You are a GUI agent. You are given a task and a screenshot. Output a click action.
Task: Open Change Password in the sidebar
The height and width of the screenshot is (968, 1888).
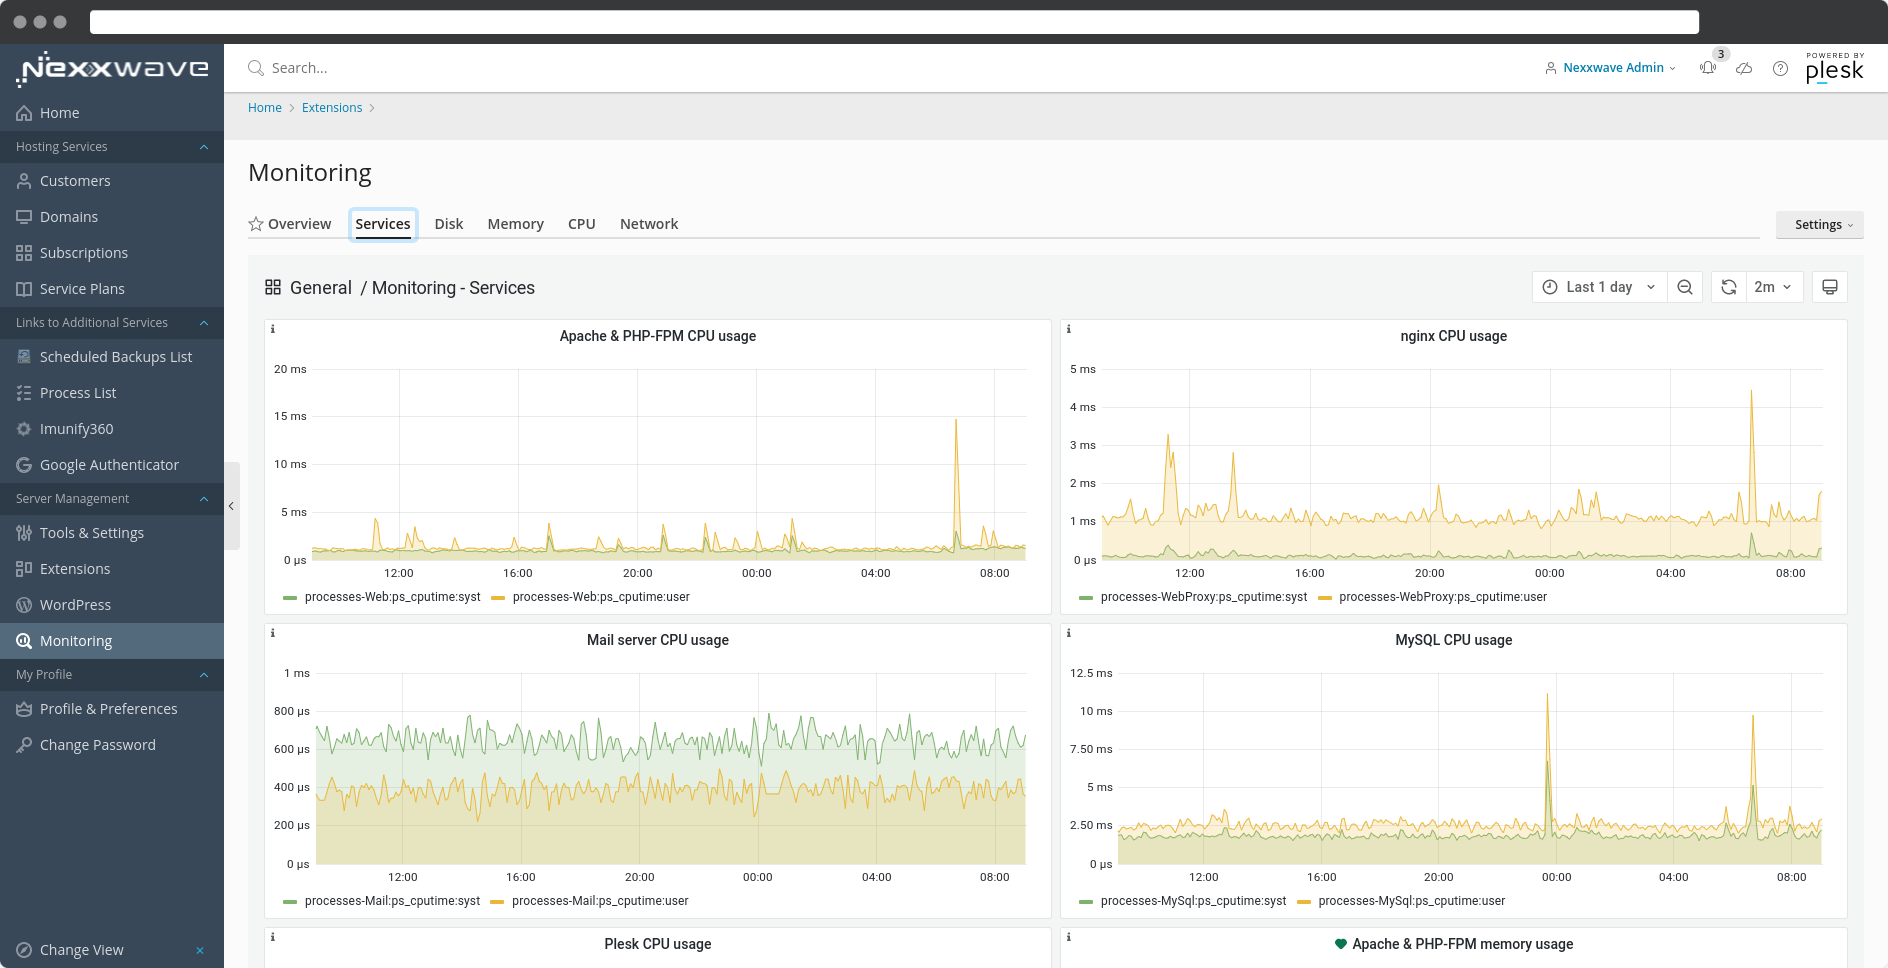(x=112, y=745)
